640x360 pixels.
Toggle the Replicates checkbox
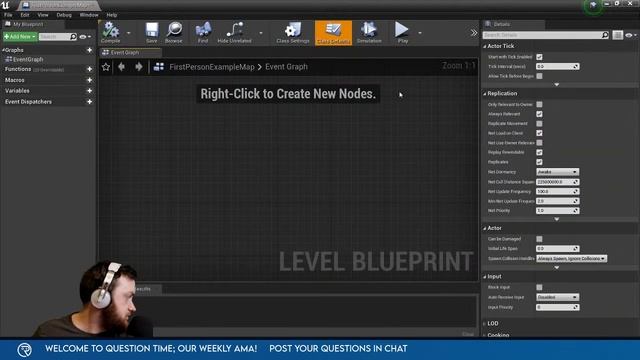[539, 162]
